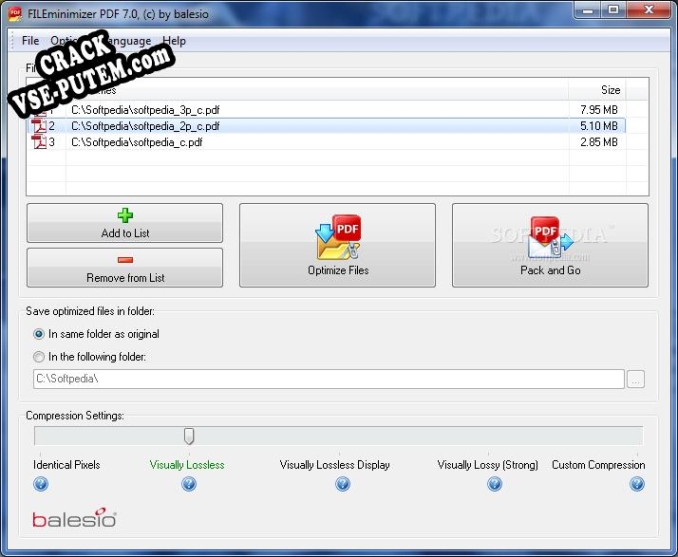Click the Remove from List button
This screenshot has height=557, width=678.
(x=125, y=267)
